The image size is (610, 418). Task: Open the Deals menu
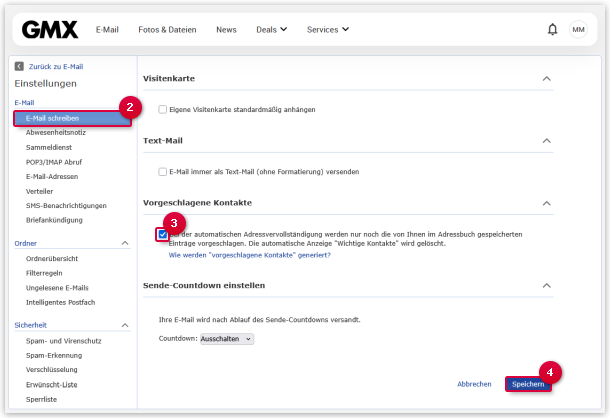pyautogui.click(x=271, y=29)
